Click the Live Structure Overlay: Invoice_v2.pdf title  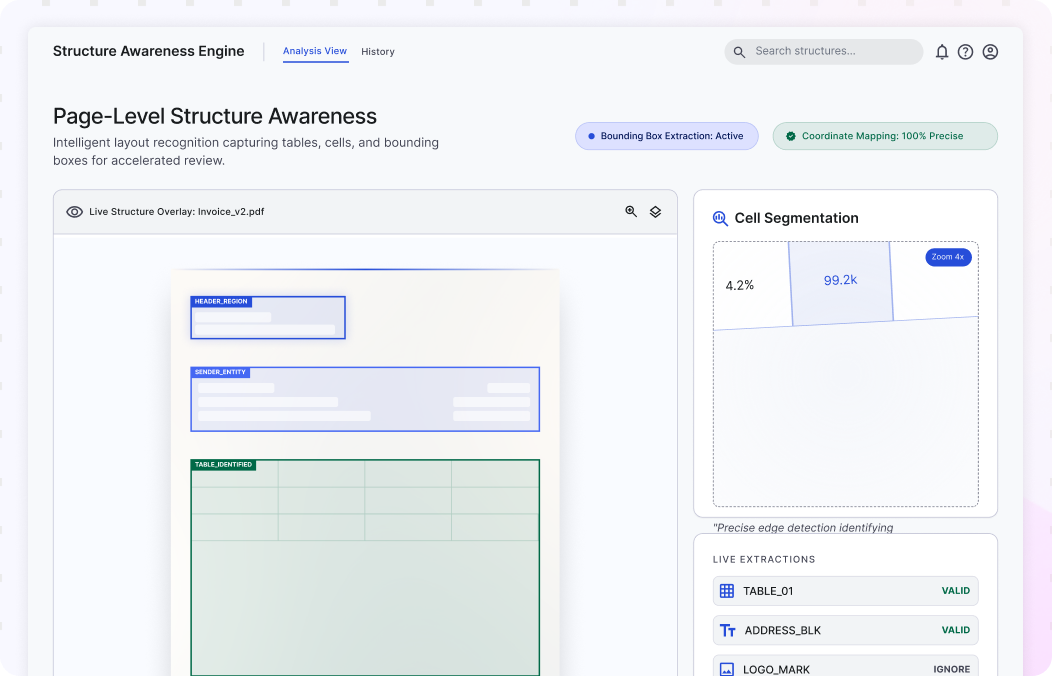(176, 212)
